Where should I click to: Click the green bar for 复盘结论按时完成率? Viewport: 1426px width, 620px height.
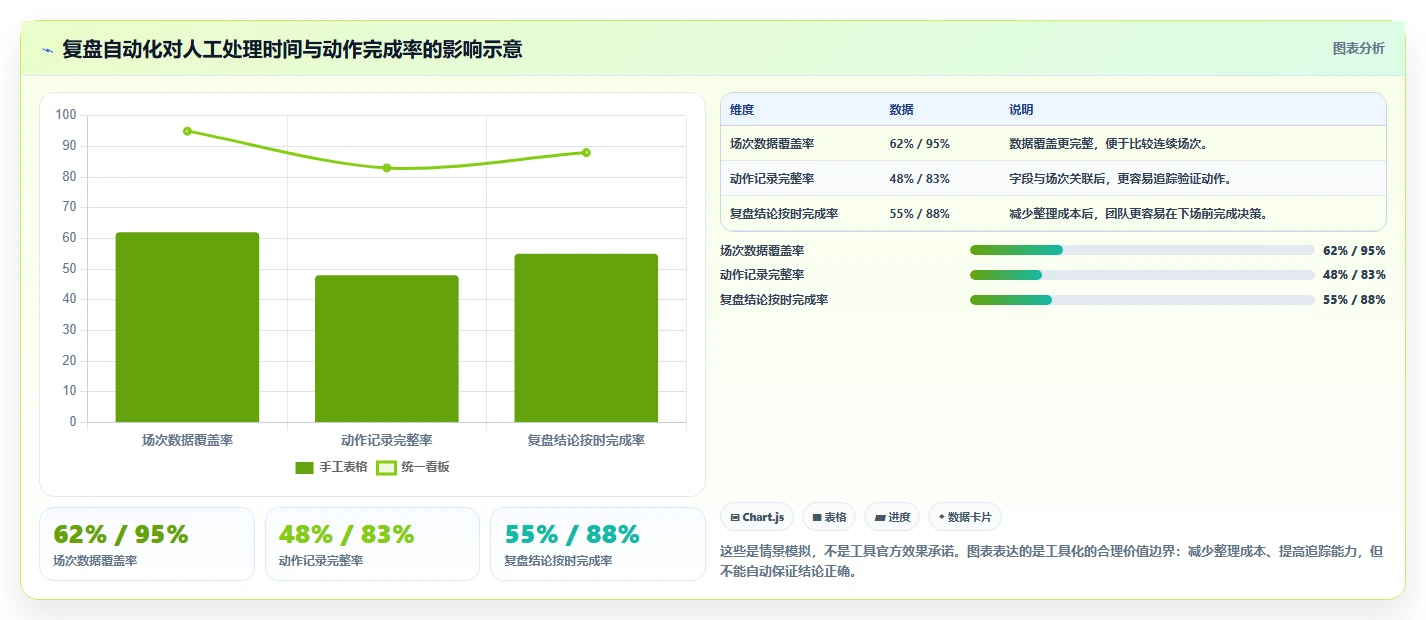click(x=586, y=338)
